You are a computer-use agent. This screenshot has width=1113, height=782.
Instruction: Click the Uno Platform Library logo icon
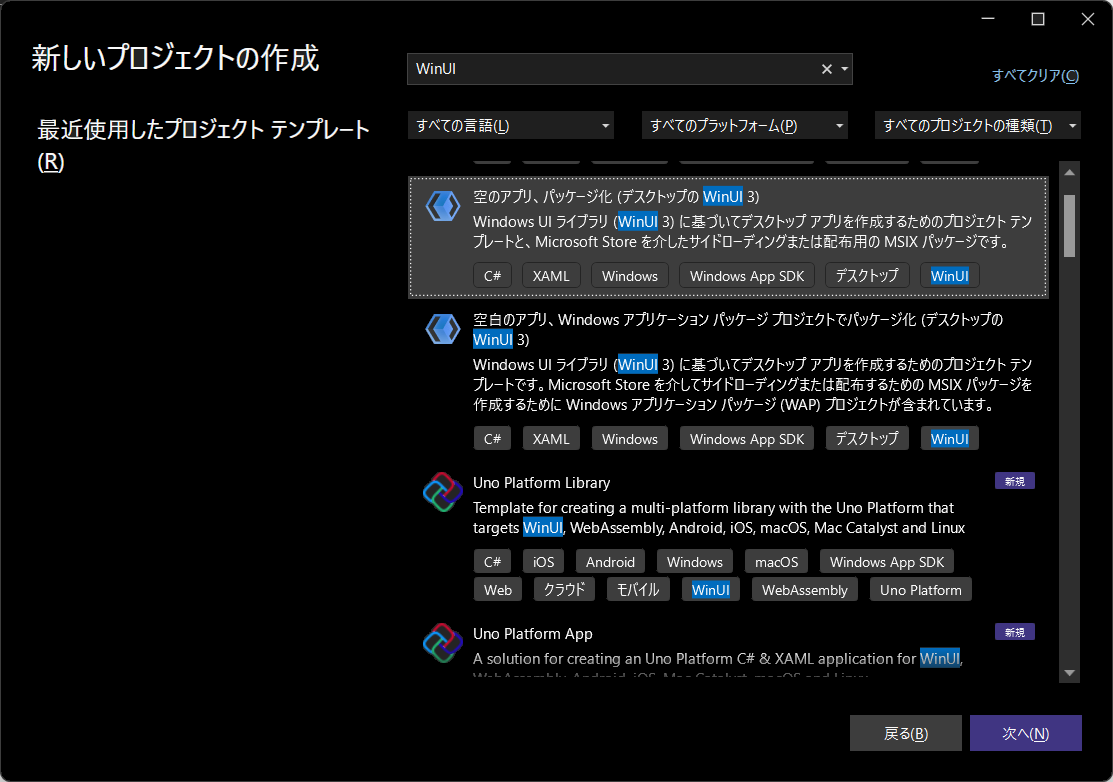click(x=443, y=492)
